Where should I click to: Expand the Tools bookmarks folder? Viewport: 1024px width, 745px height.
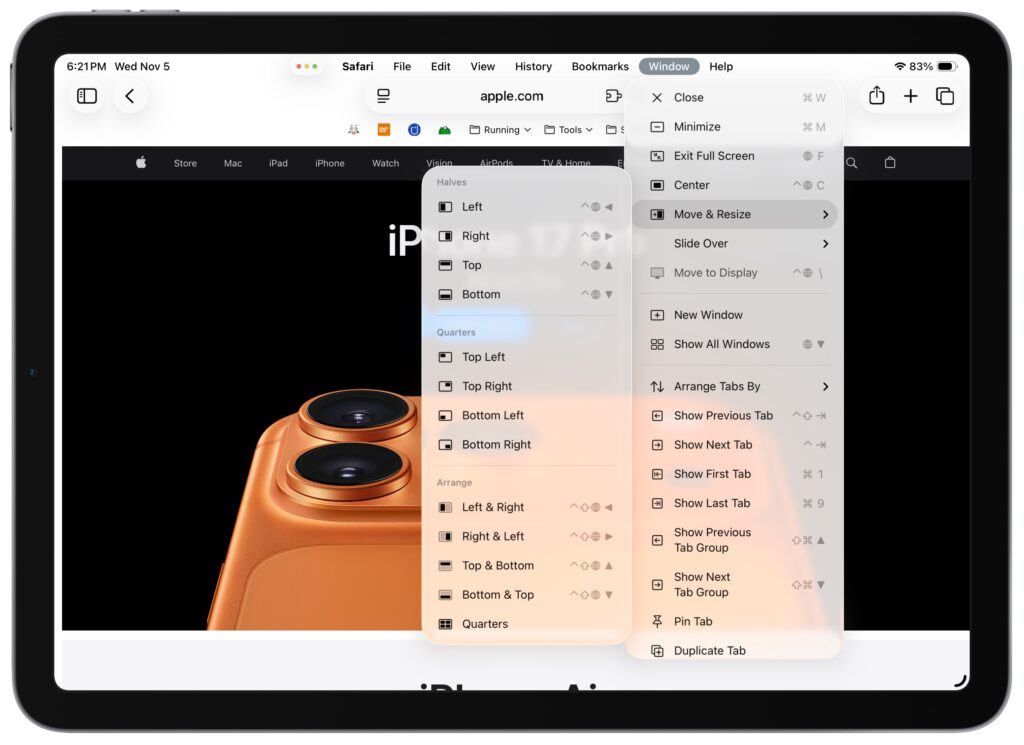[x=567, y=129]
